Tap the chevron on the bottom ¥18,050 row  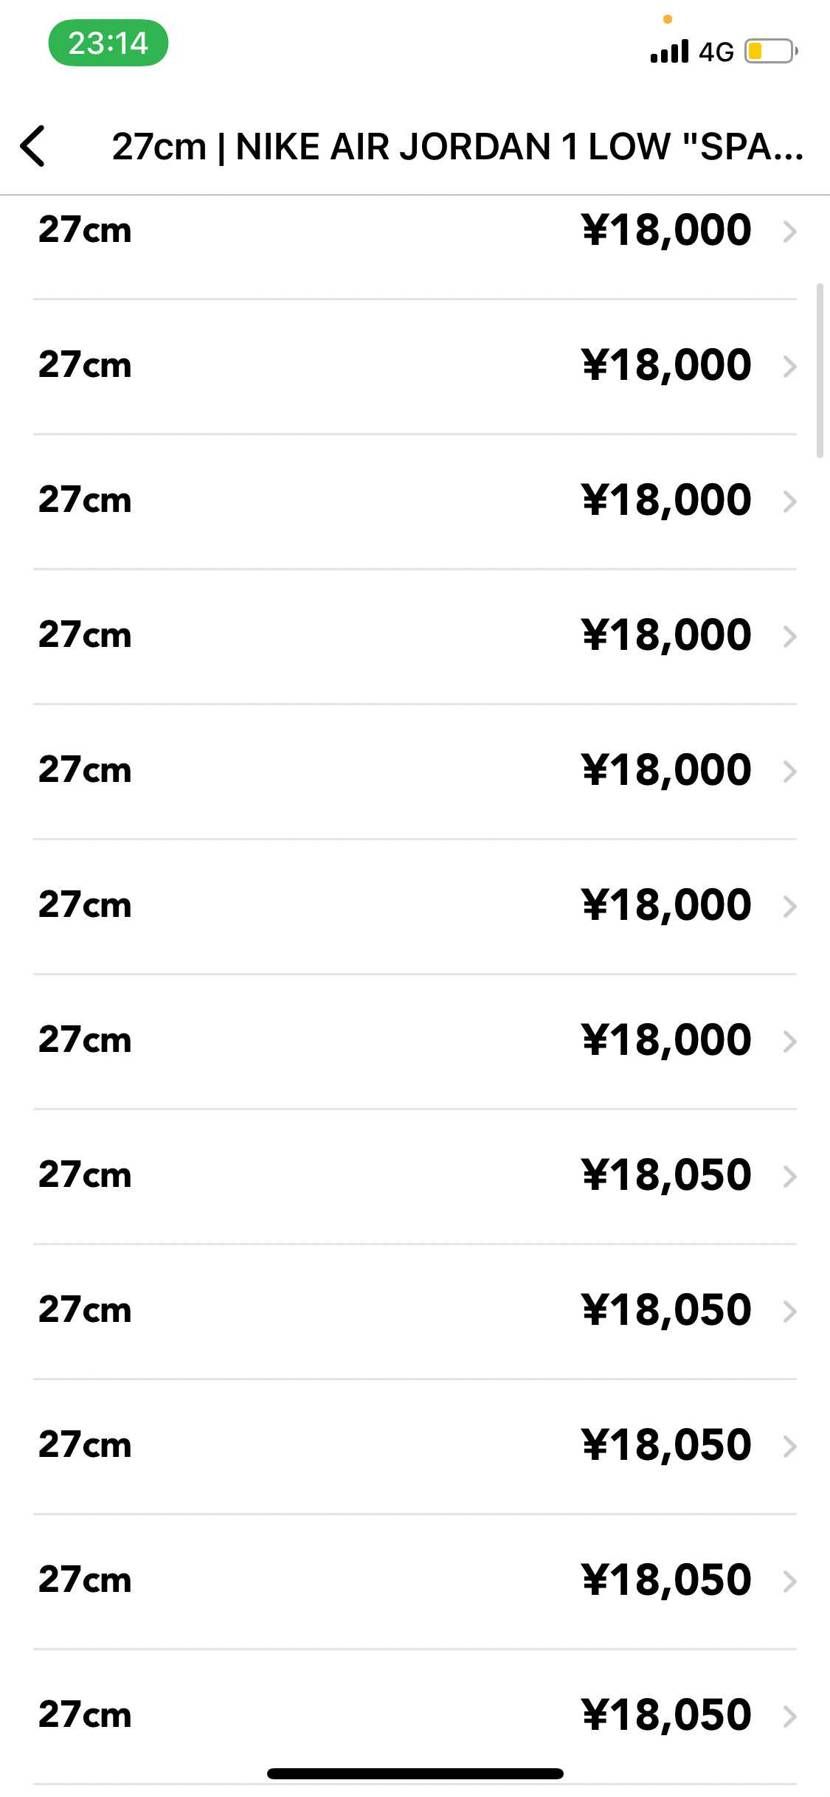pyautogui.click(x=789, y=1716)
